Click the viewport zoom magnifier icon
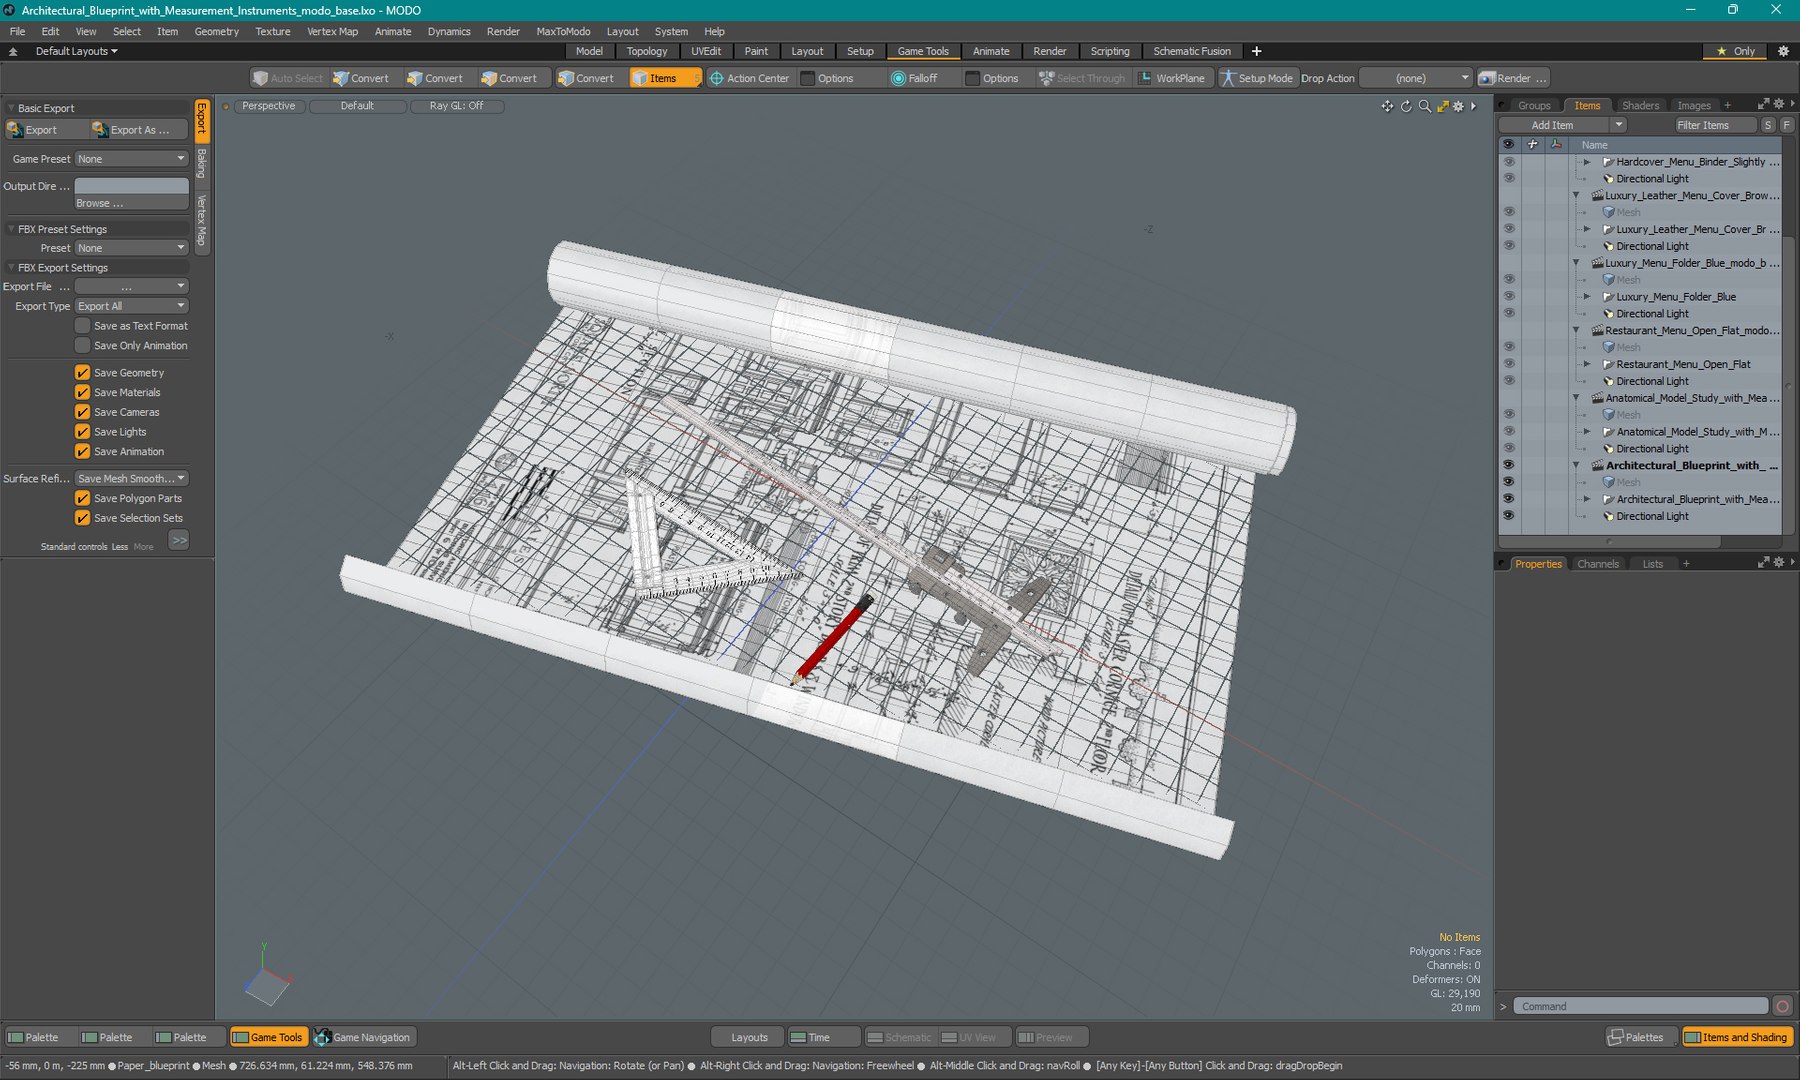The image size is (1800, 1080). (x=1425, y=106)
